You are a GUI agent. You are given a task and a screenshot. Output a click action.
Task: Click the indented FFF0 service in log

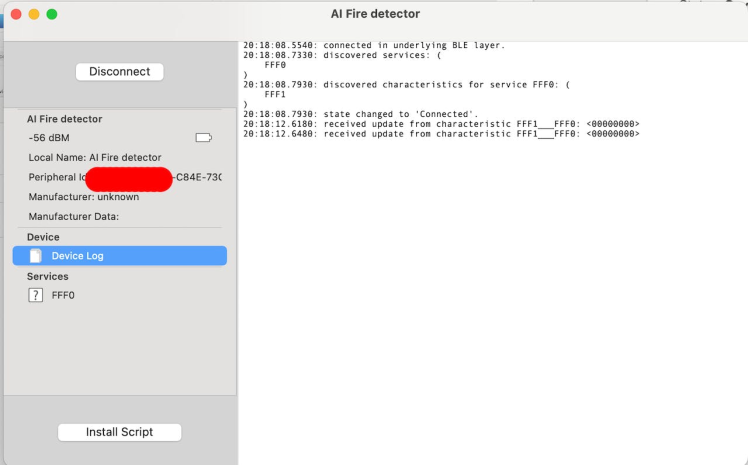tap(275, 65)
